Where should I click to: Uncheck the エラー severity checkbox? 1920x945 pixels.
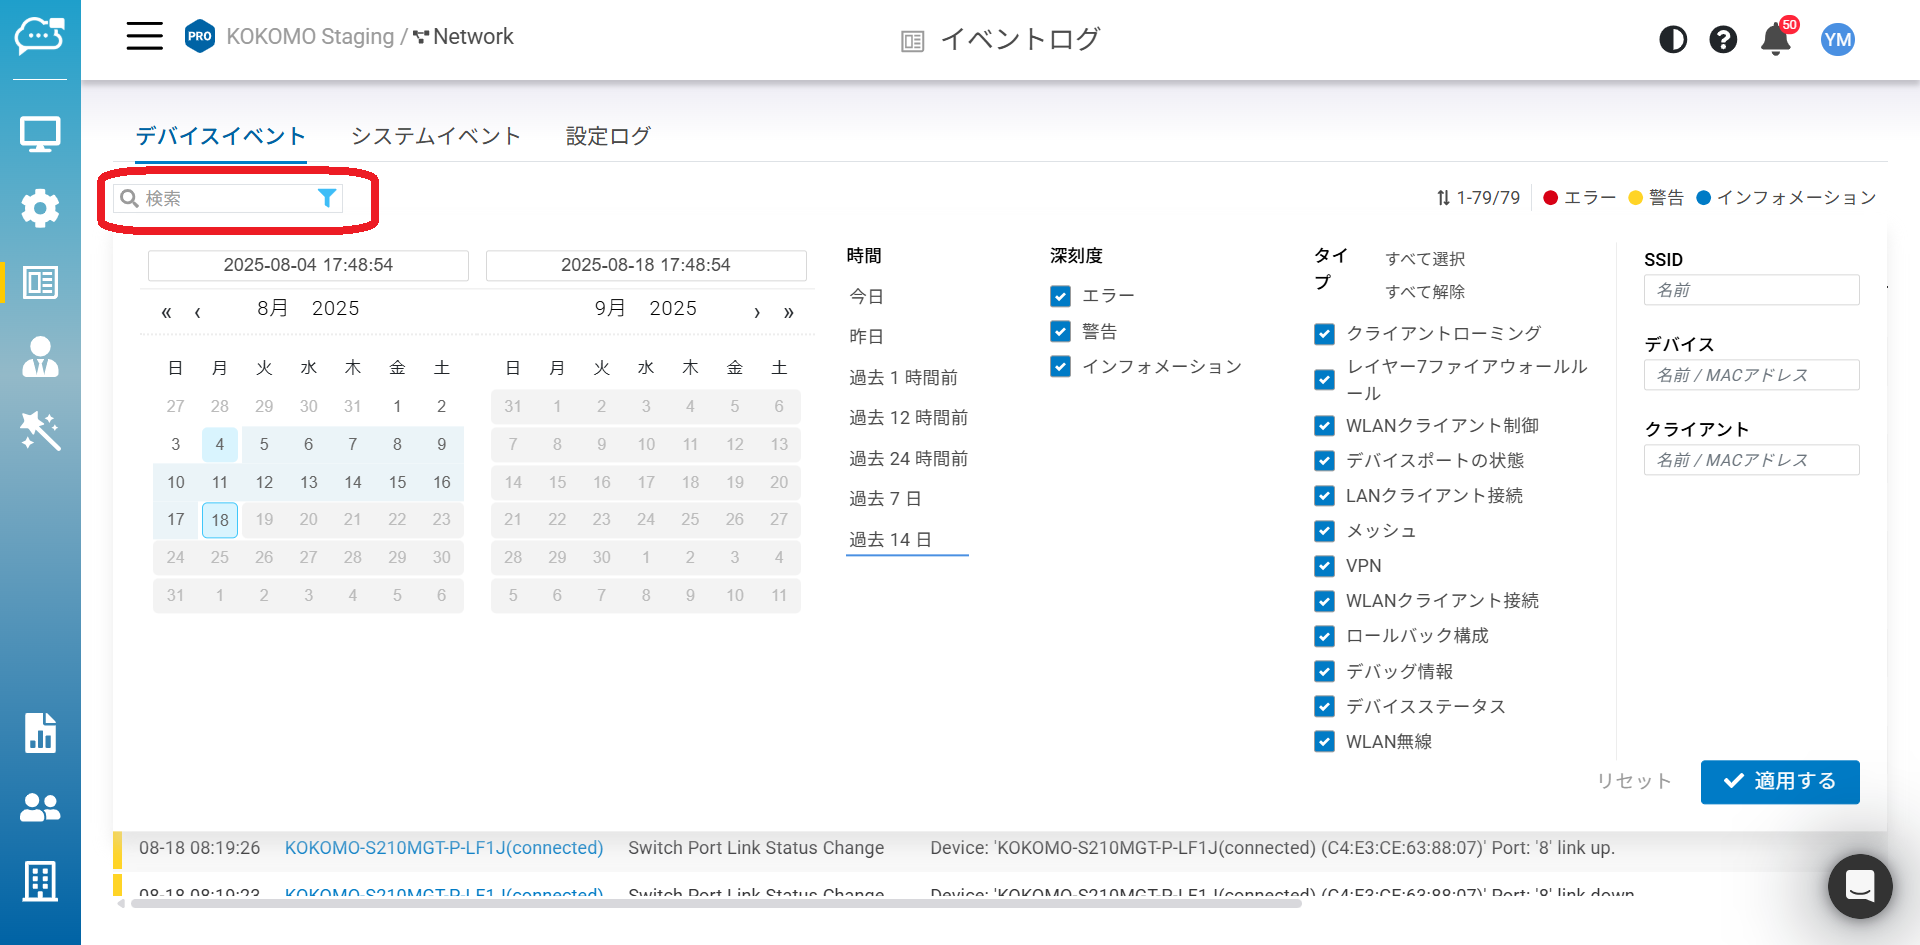coord(1061,296)
